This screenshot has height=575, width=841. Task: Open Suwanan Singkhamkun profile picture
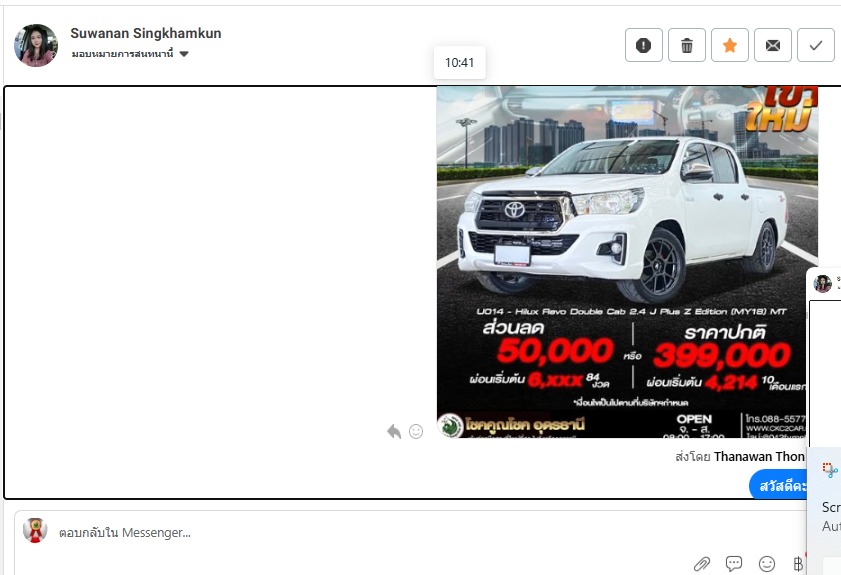click(x=36, y=45)
